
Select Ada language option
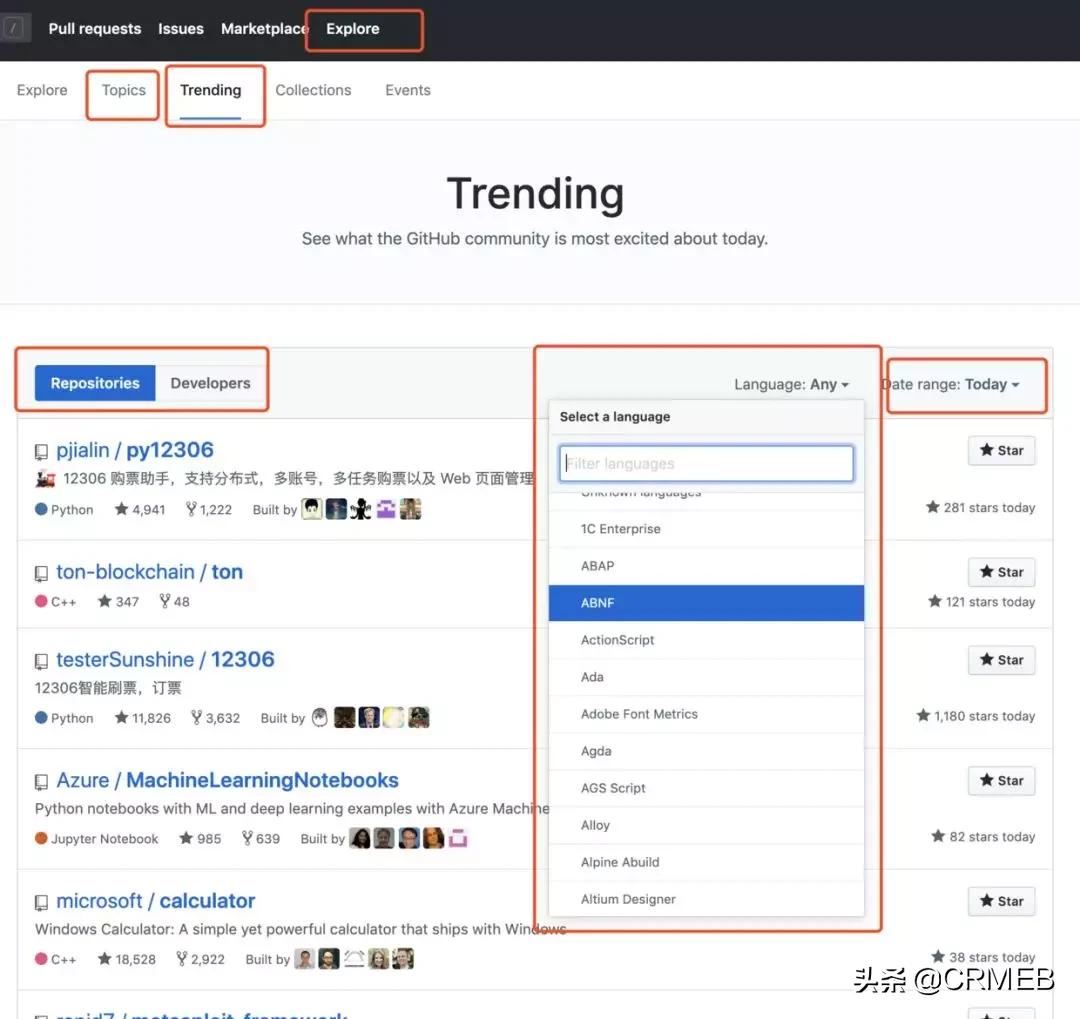coord(706,677)
